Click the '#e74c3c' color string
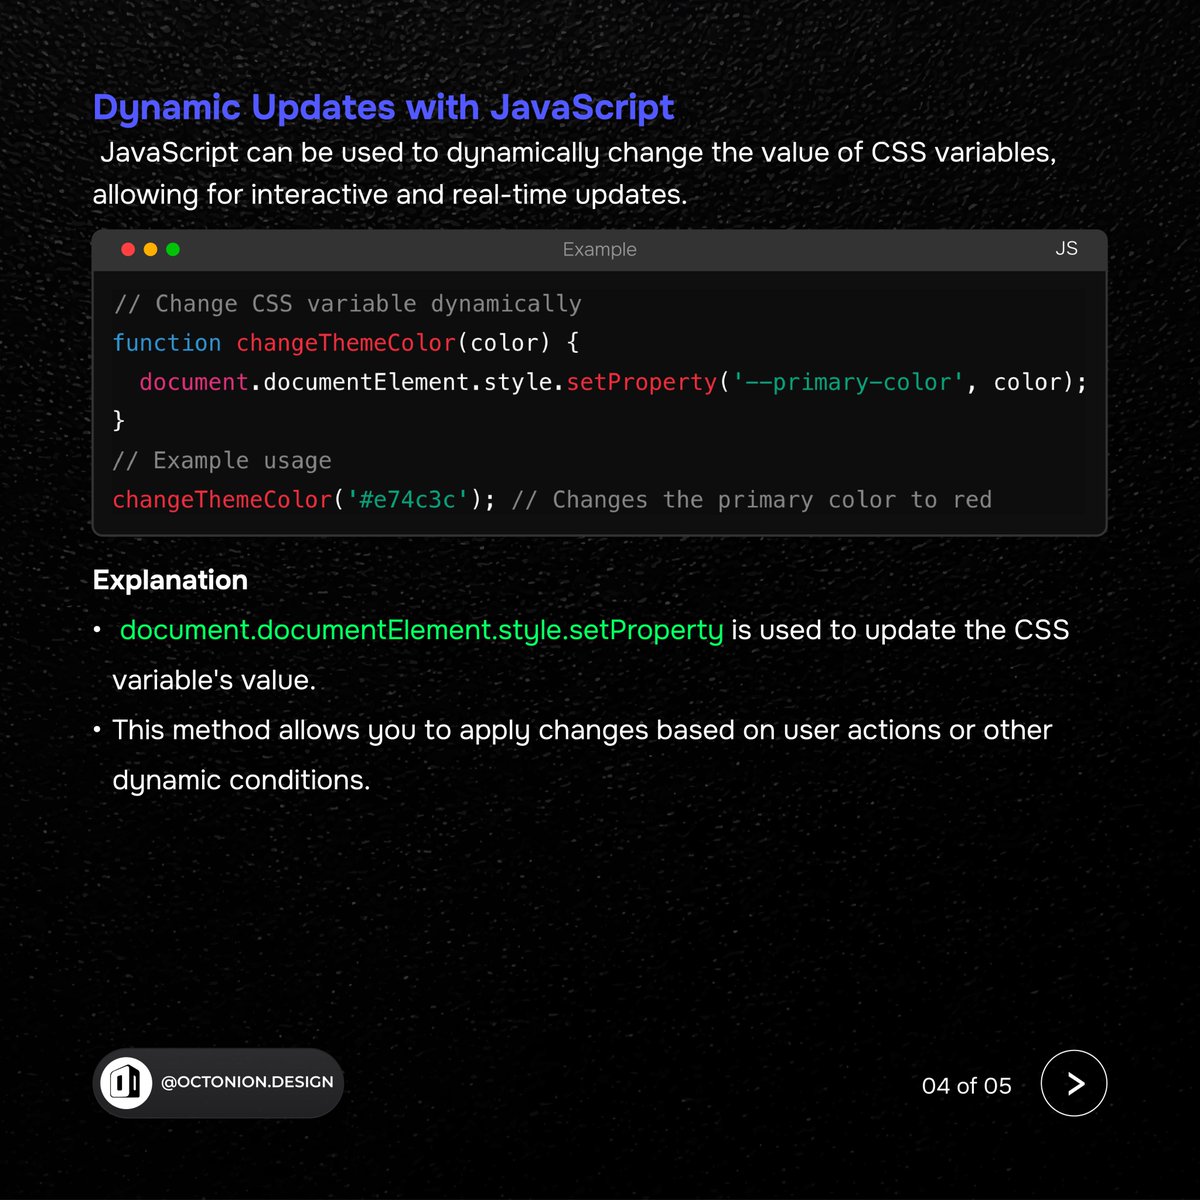1200x1200 pixels. coord(407,499)
